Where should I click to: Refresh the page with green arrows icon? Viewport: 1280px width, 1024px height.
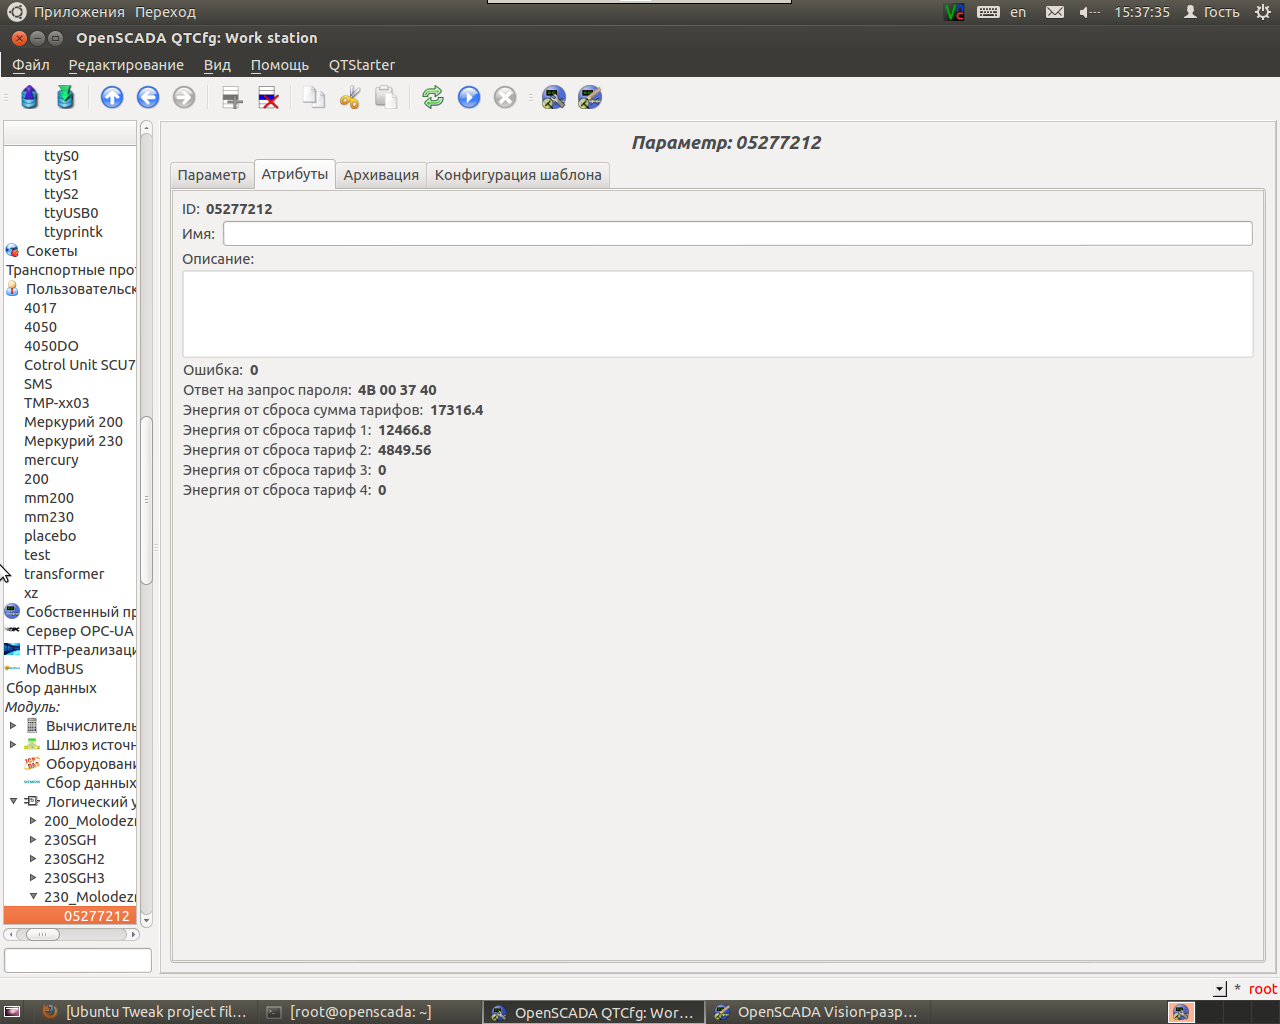tap(433, 97)
